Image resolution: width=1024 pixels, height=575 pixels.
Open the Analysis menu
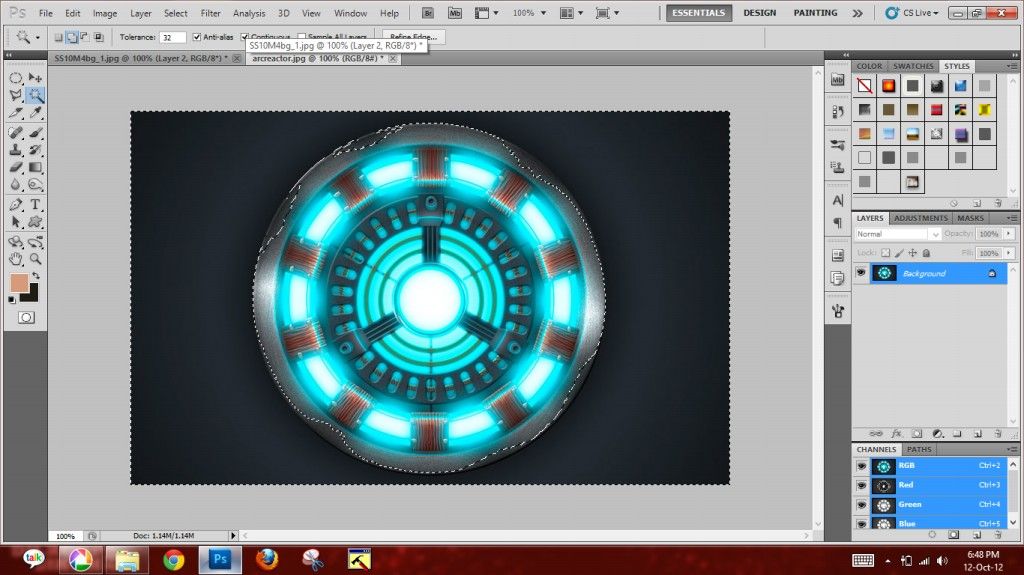[249, 13]
